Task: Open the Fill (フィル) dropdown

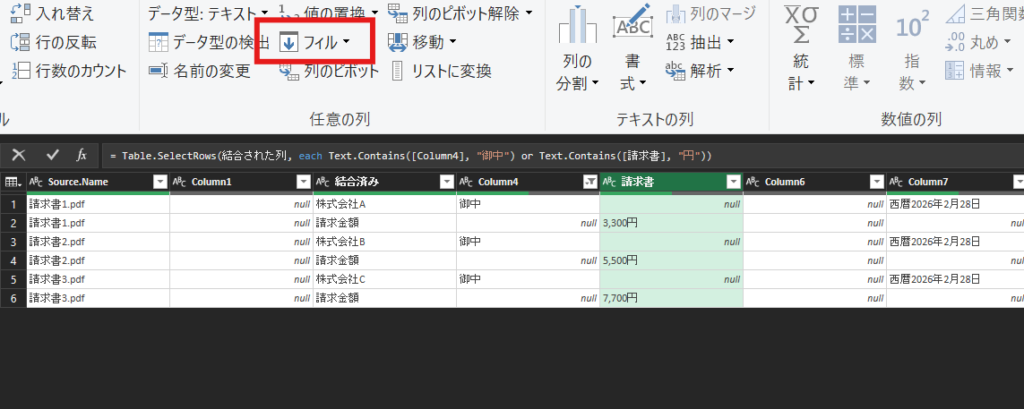Action: tap(314, 42)
